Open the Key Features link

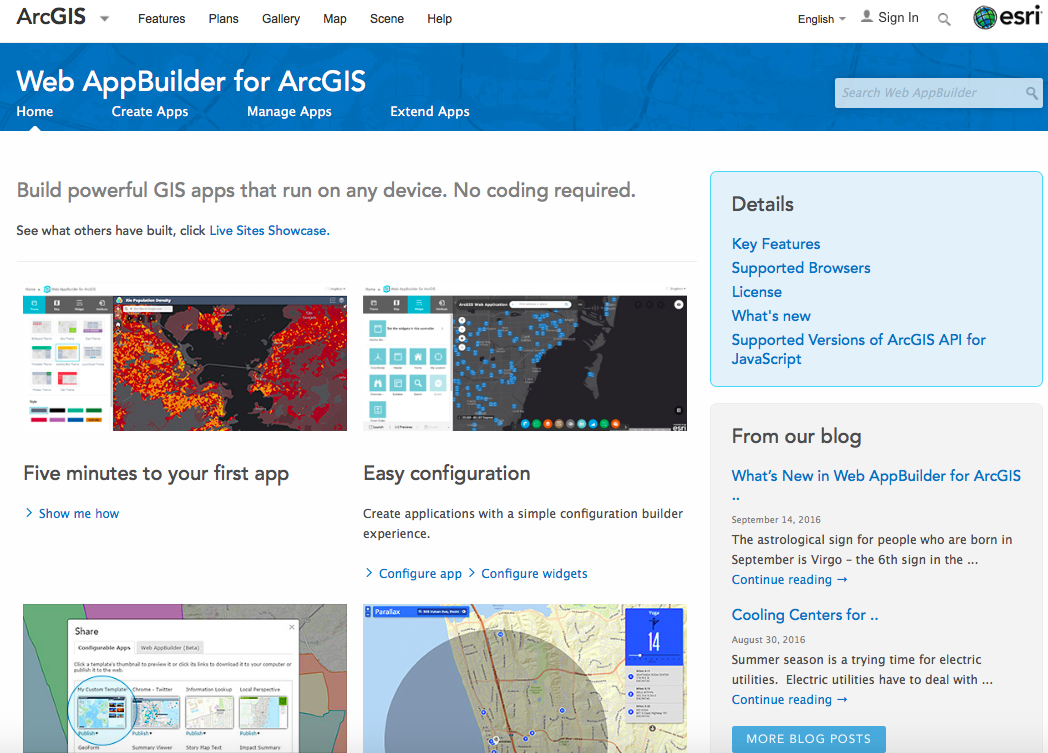pyautogui.click(x=776, y=244)
